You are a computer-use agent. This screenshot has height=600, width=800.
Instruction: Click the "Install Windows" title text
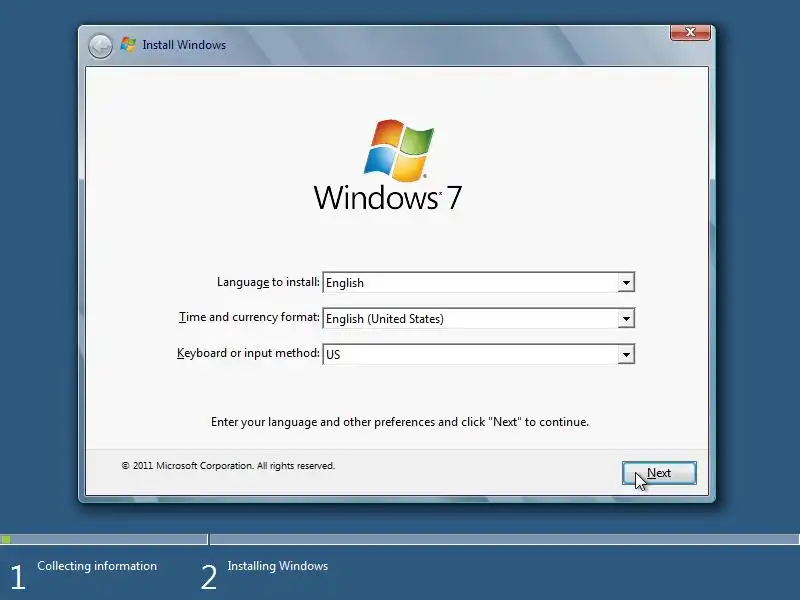click(184, 45)
